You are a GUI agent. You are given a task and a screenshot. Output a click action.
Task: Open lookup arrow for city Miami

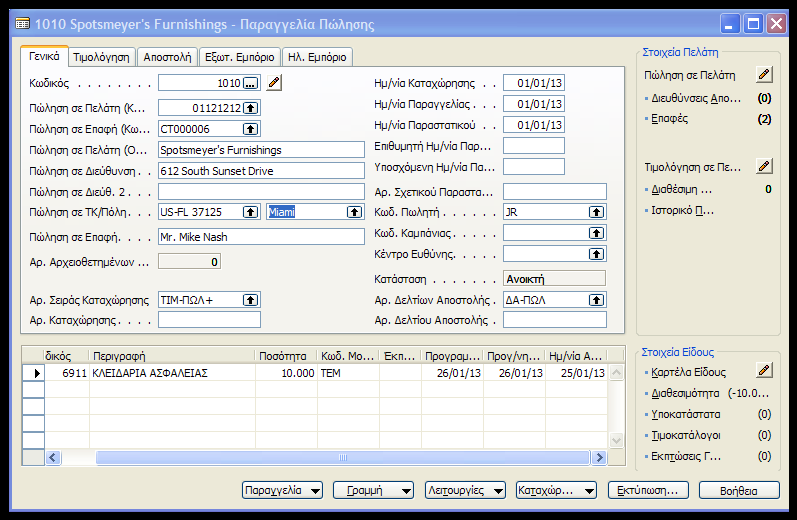[354, 212]
